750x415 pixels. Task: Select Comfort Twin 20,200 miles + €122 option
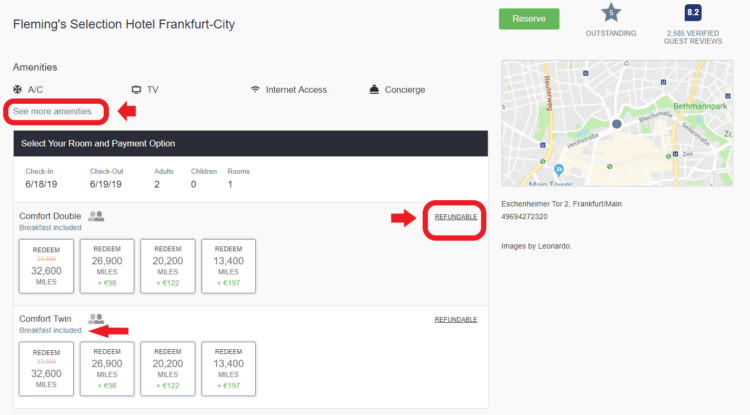[x=168, y=369]
